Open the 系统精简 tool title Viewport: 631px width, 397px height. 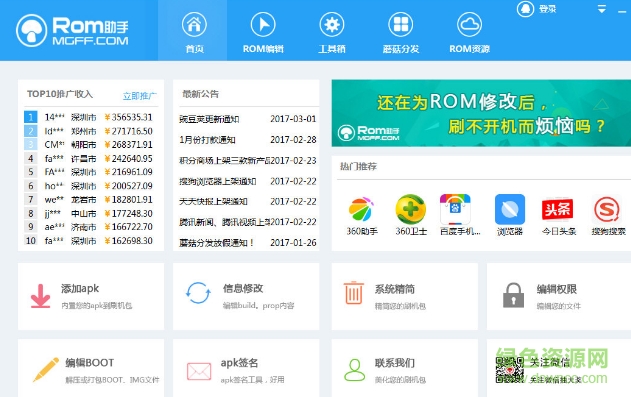click(x=394, y=289)
